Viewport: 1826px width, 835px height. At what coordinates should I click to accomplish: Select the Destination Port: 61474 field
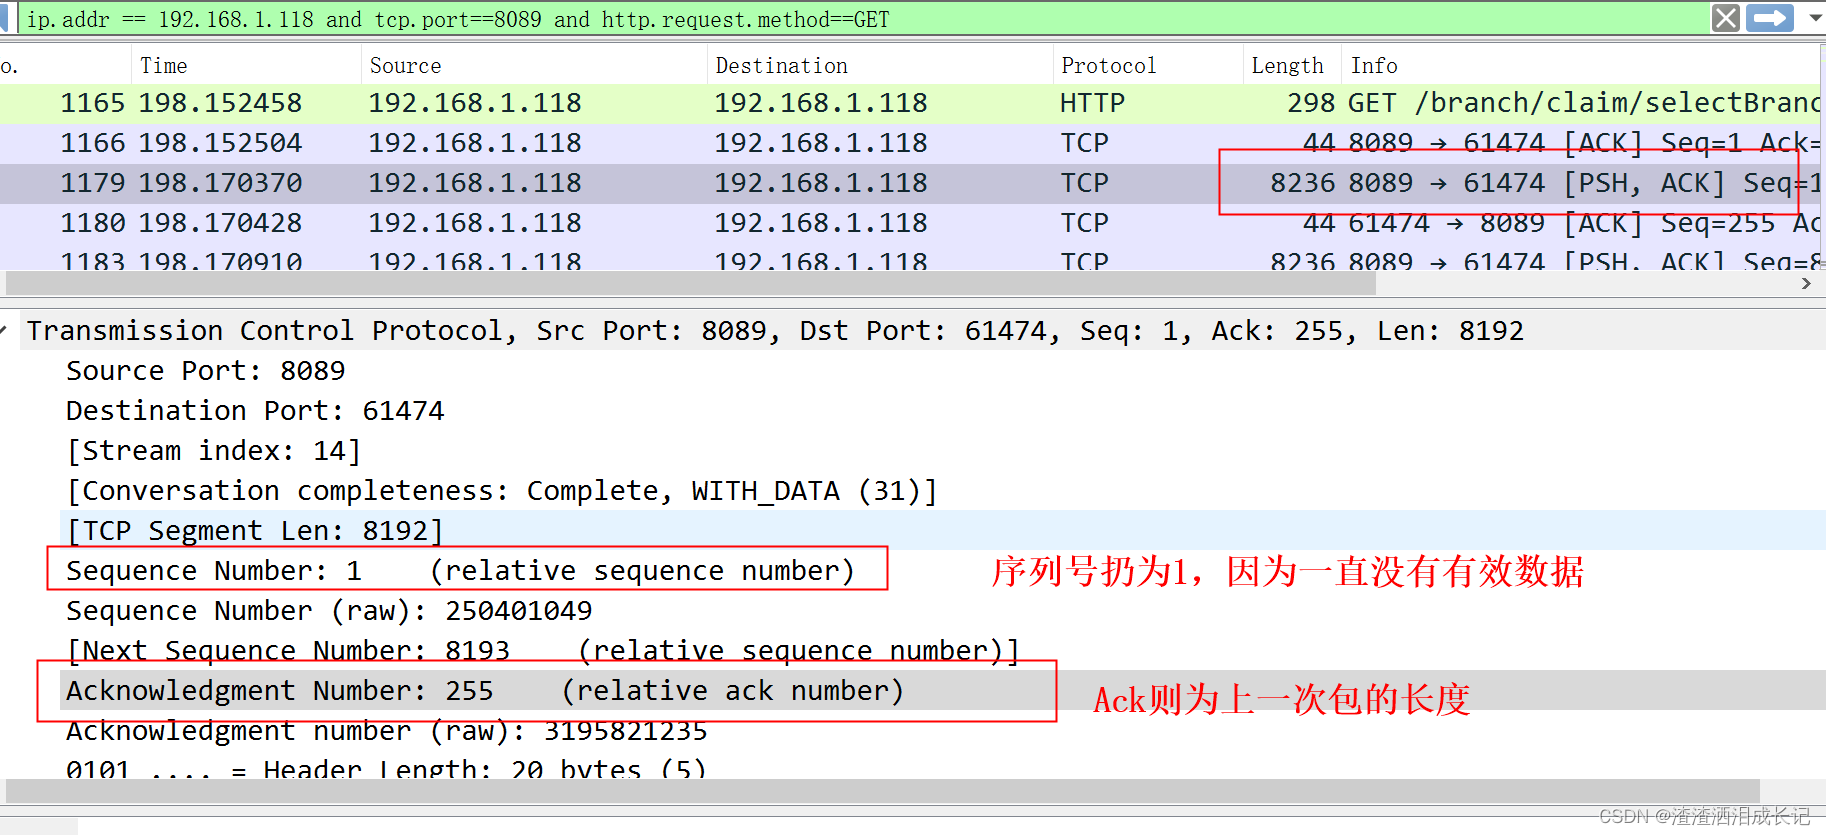255,411
